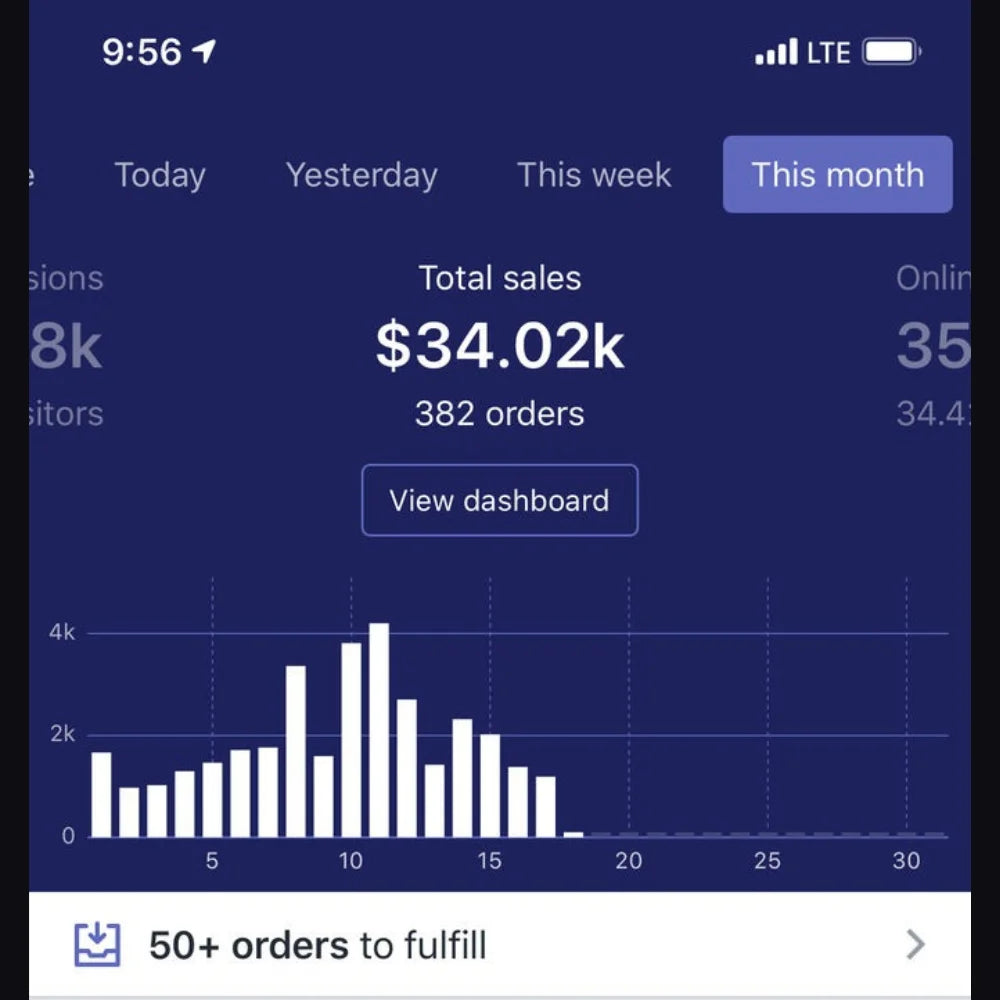Tap the orders to fulfill inbox icon
Screen dimensions: 1000x1000
coord(98,945)
